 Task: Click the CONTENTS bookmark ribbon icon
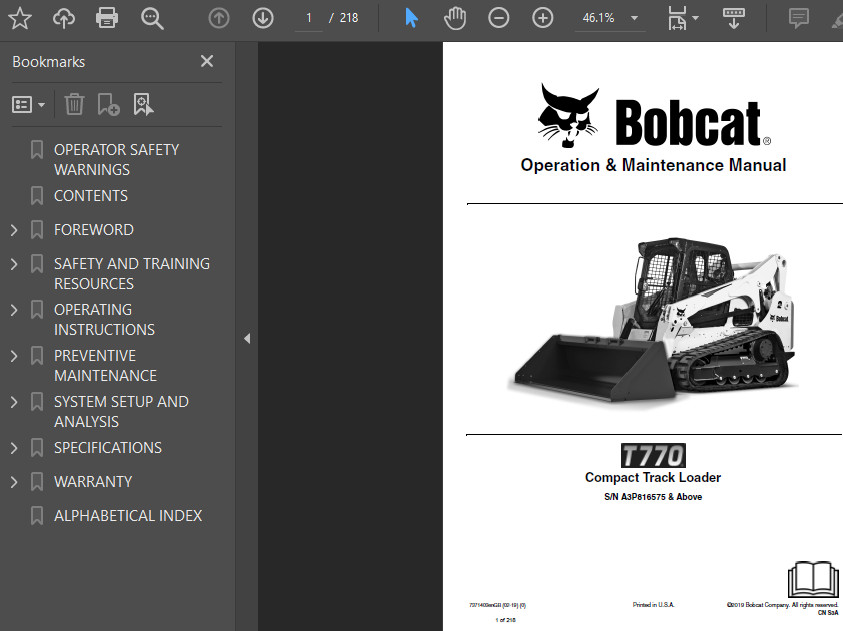(37, 196)
